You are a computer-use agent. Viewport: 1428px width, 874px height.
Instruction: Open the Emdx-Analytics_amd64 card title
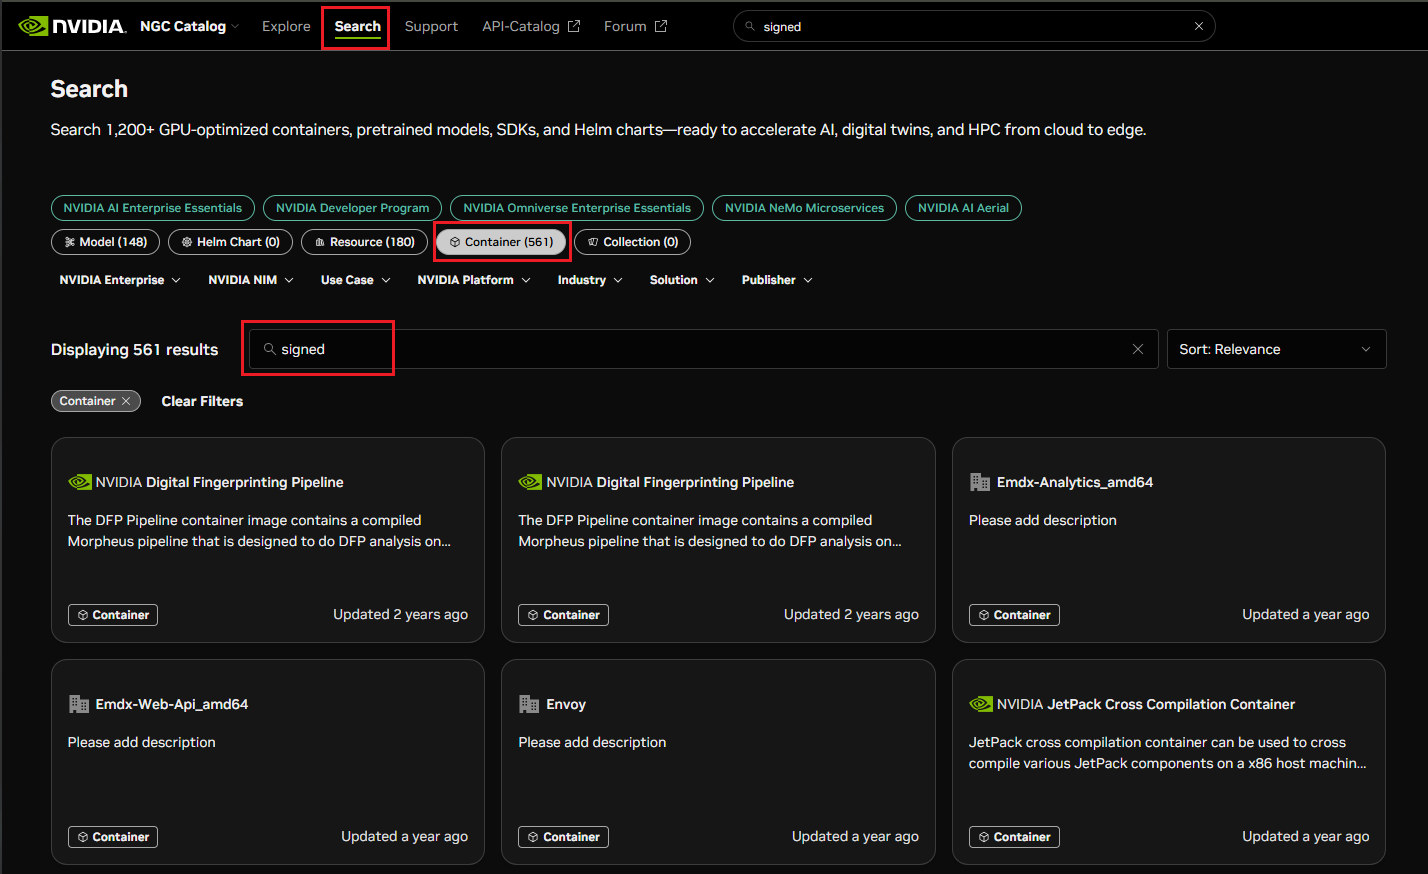1075,482
